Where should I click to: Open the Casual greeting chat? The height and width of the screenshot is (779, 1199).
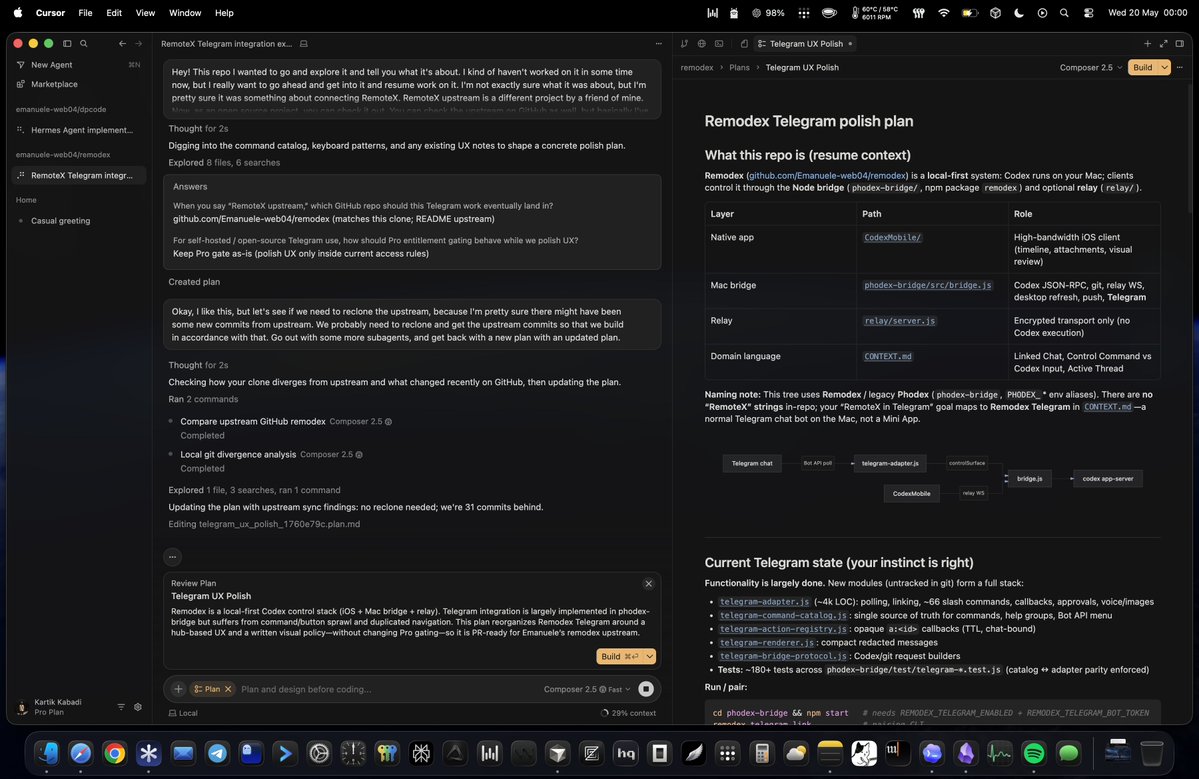(79, 221)
